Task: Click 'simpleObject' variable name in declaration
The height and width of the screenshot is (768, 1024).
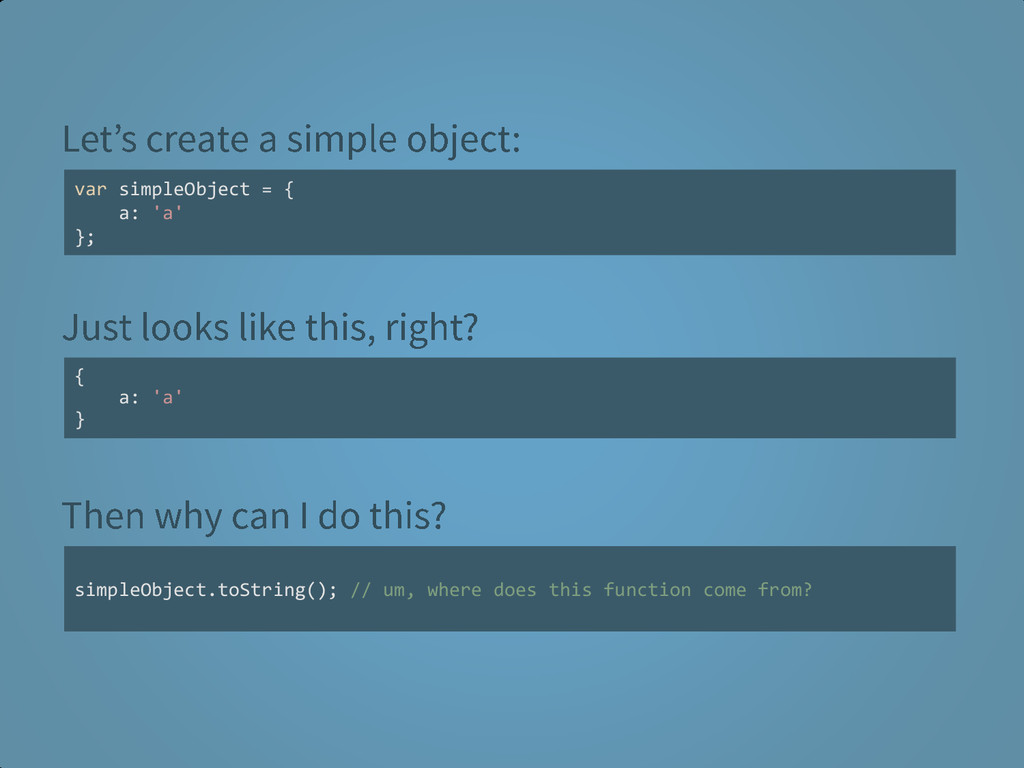Action: click(x=184, y=190)
